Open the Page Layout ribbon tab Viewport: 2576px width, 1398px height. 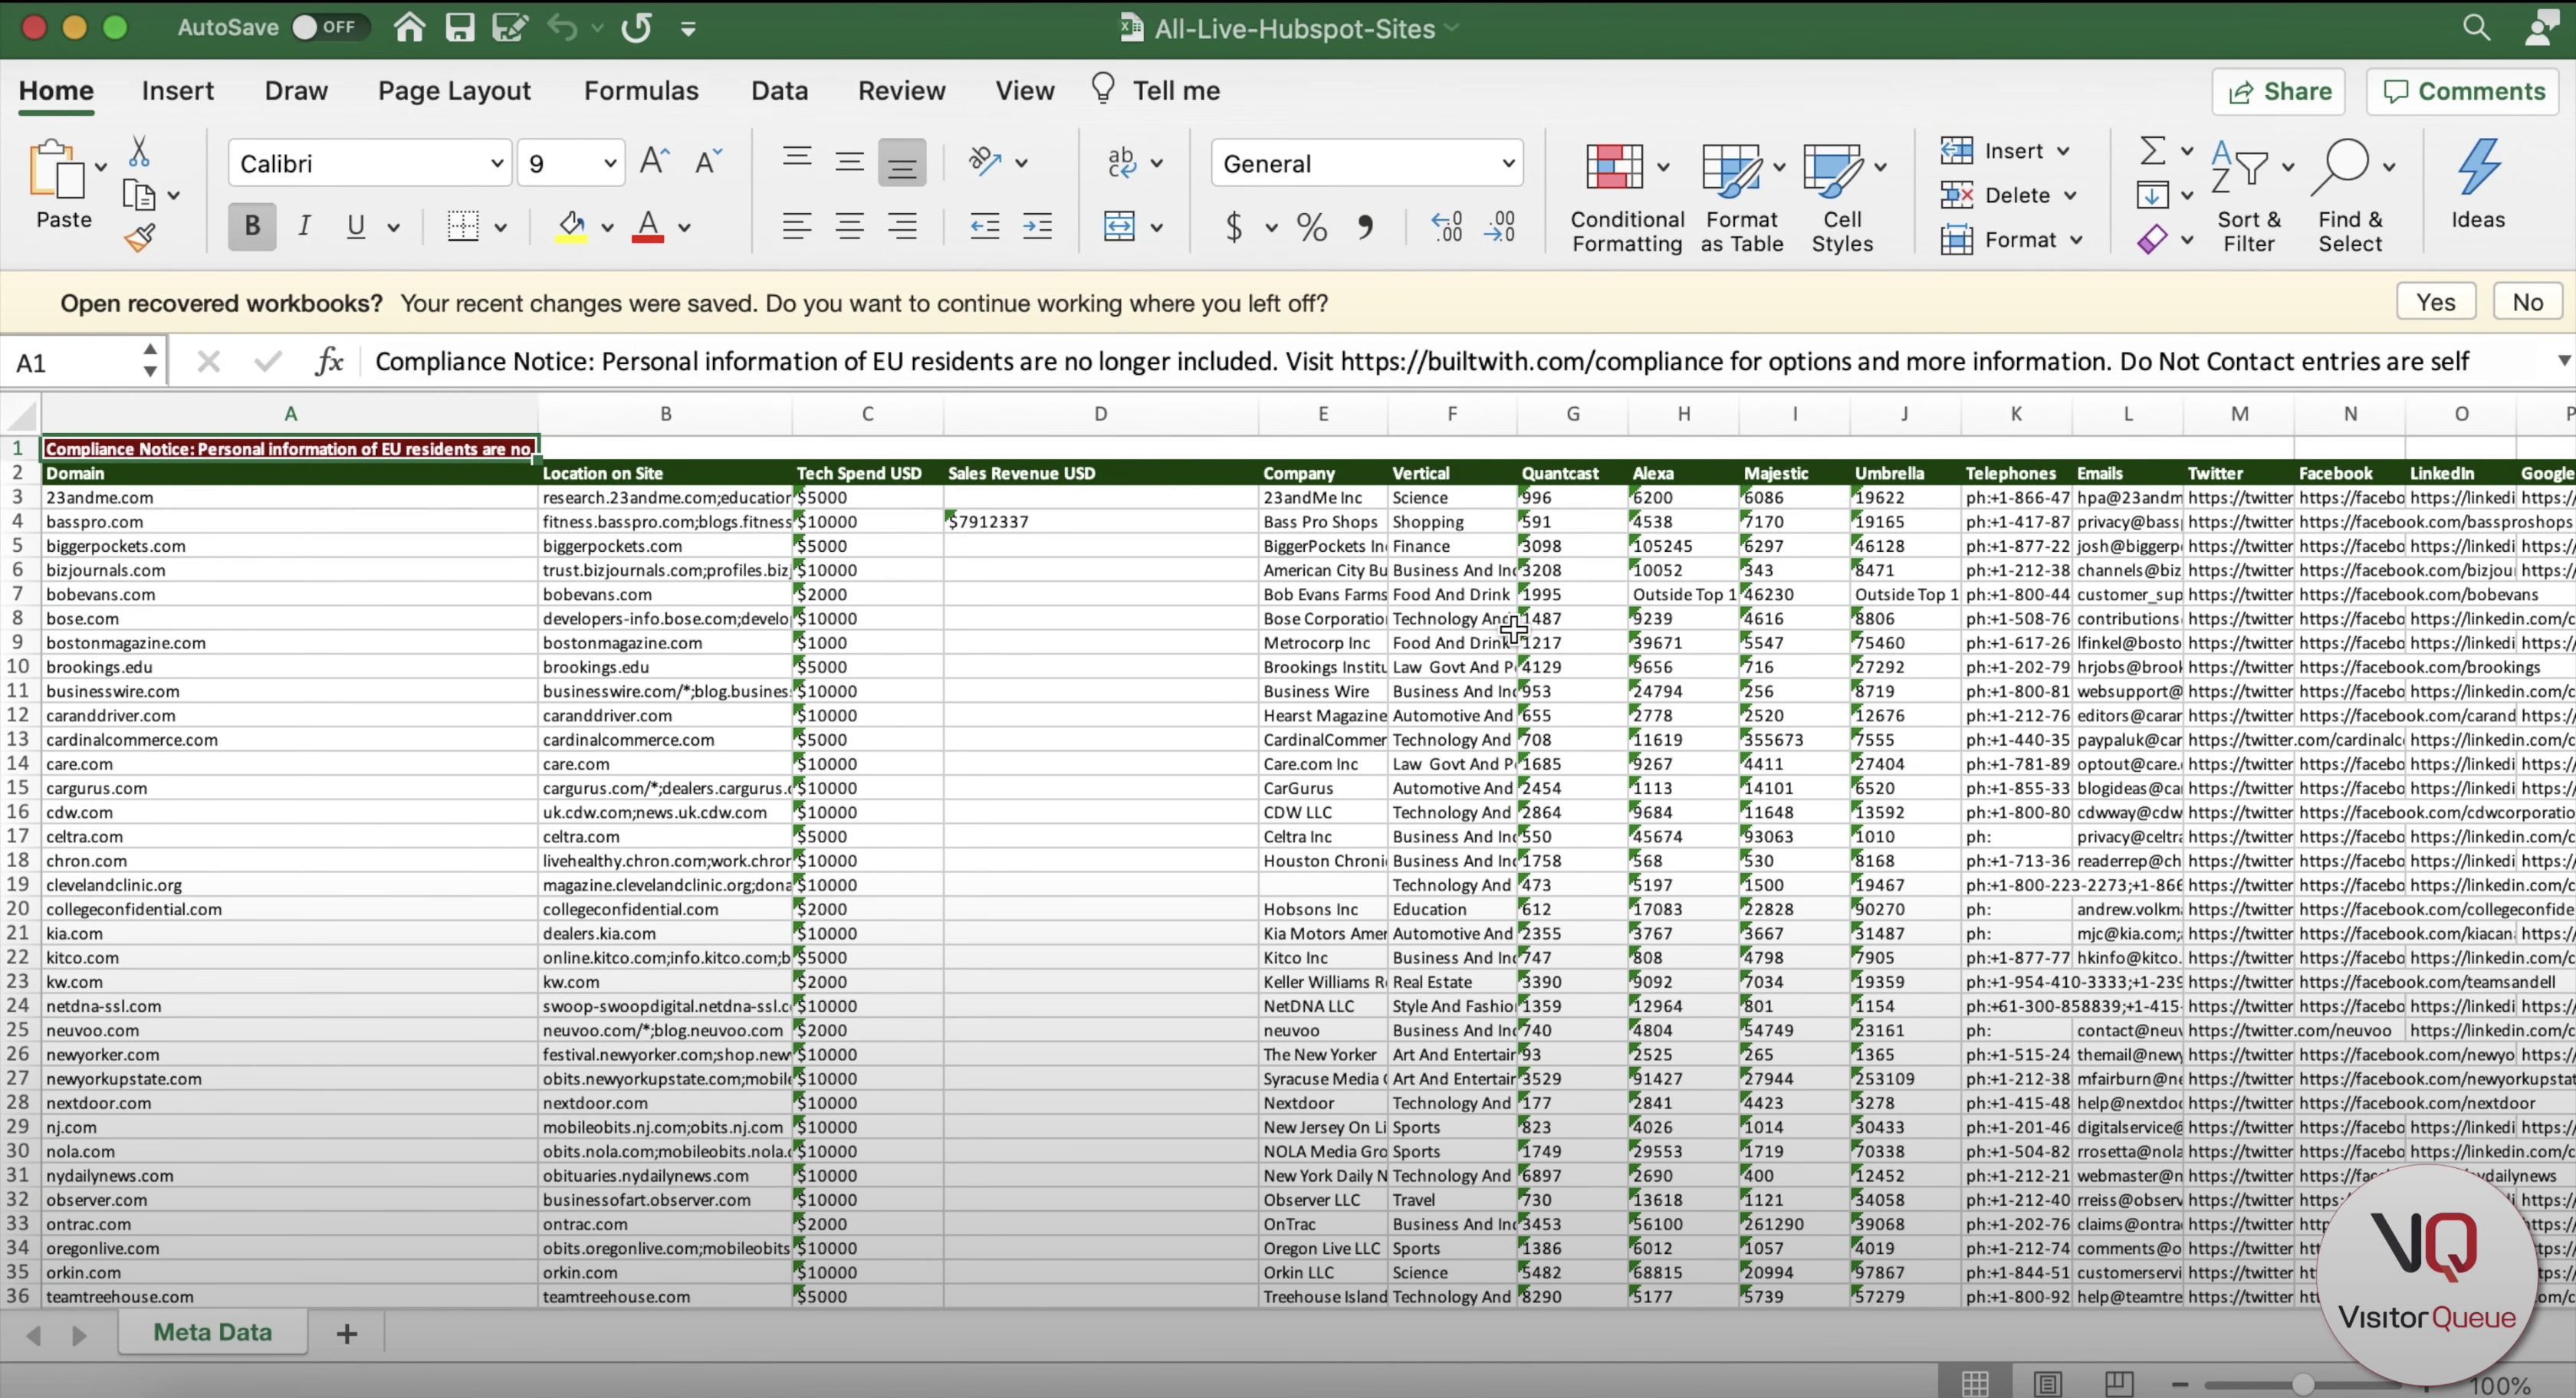point(454,90)
